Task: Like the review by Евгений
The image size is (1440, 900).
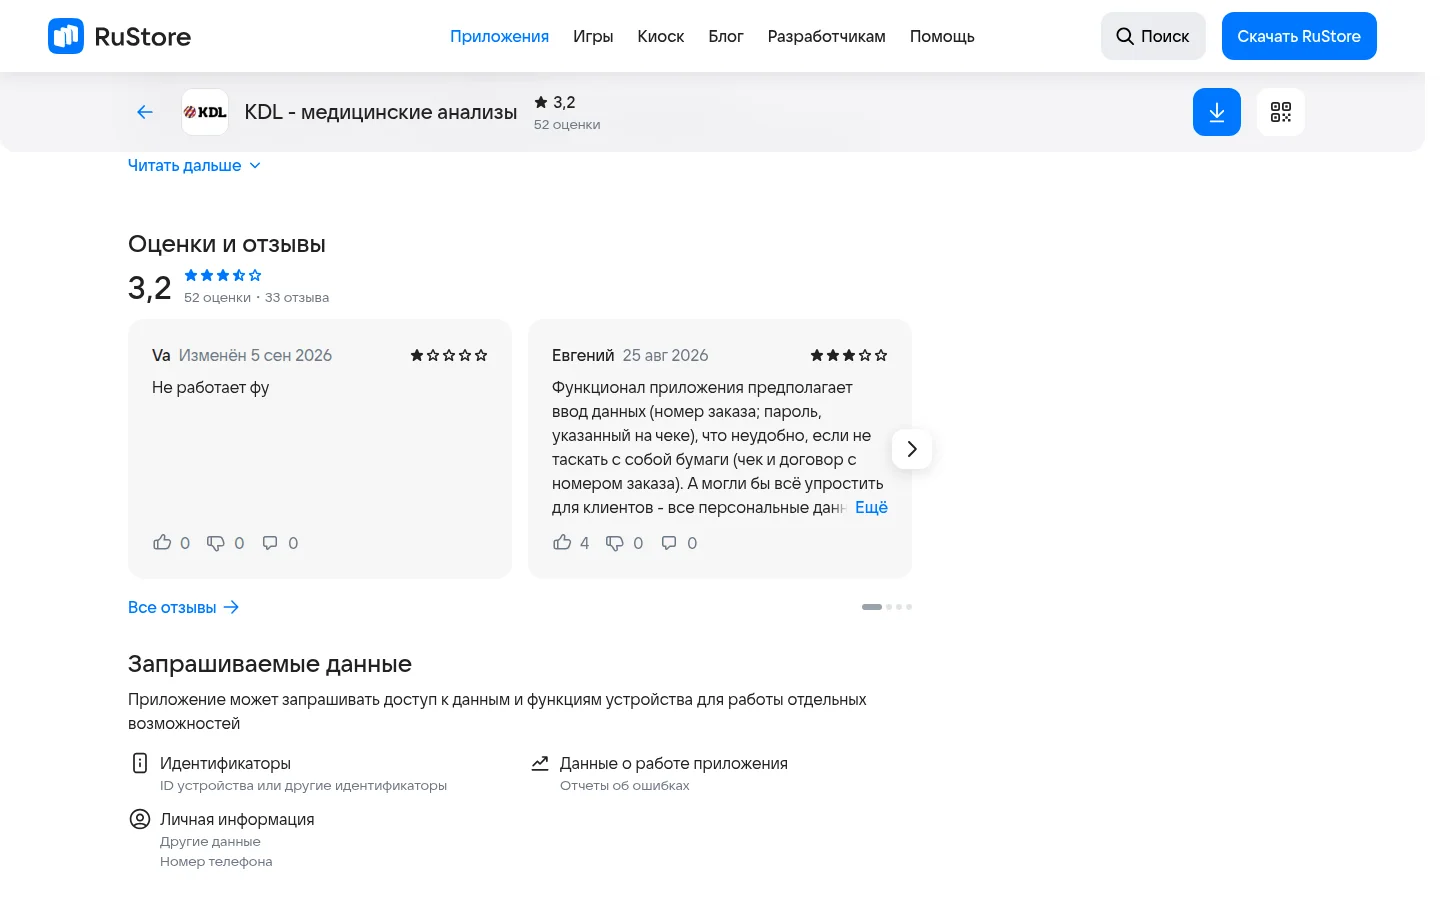Action: click(x=562, y=542)
